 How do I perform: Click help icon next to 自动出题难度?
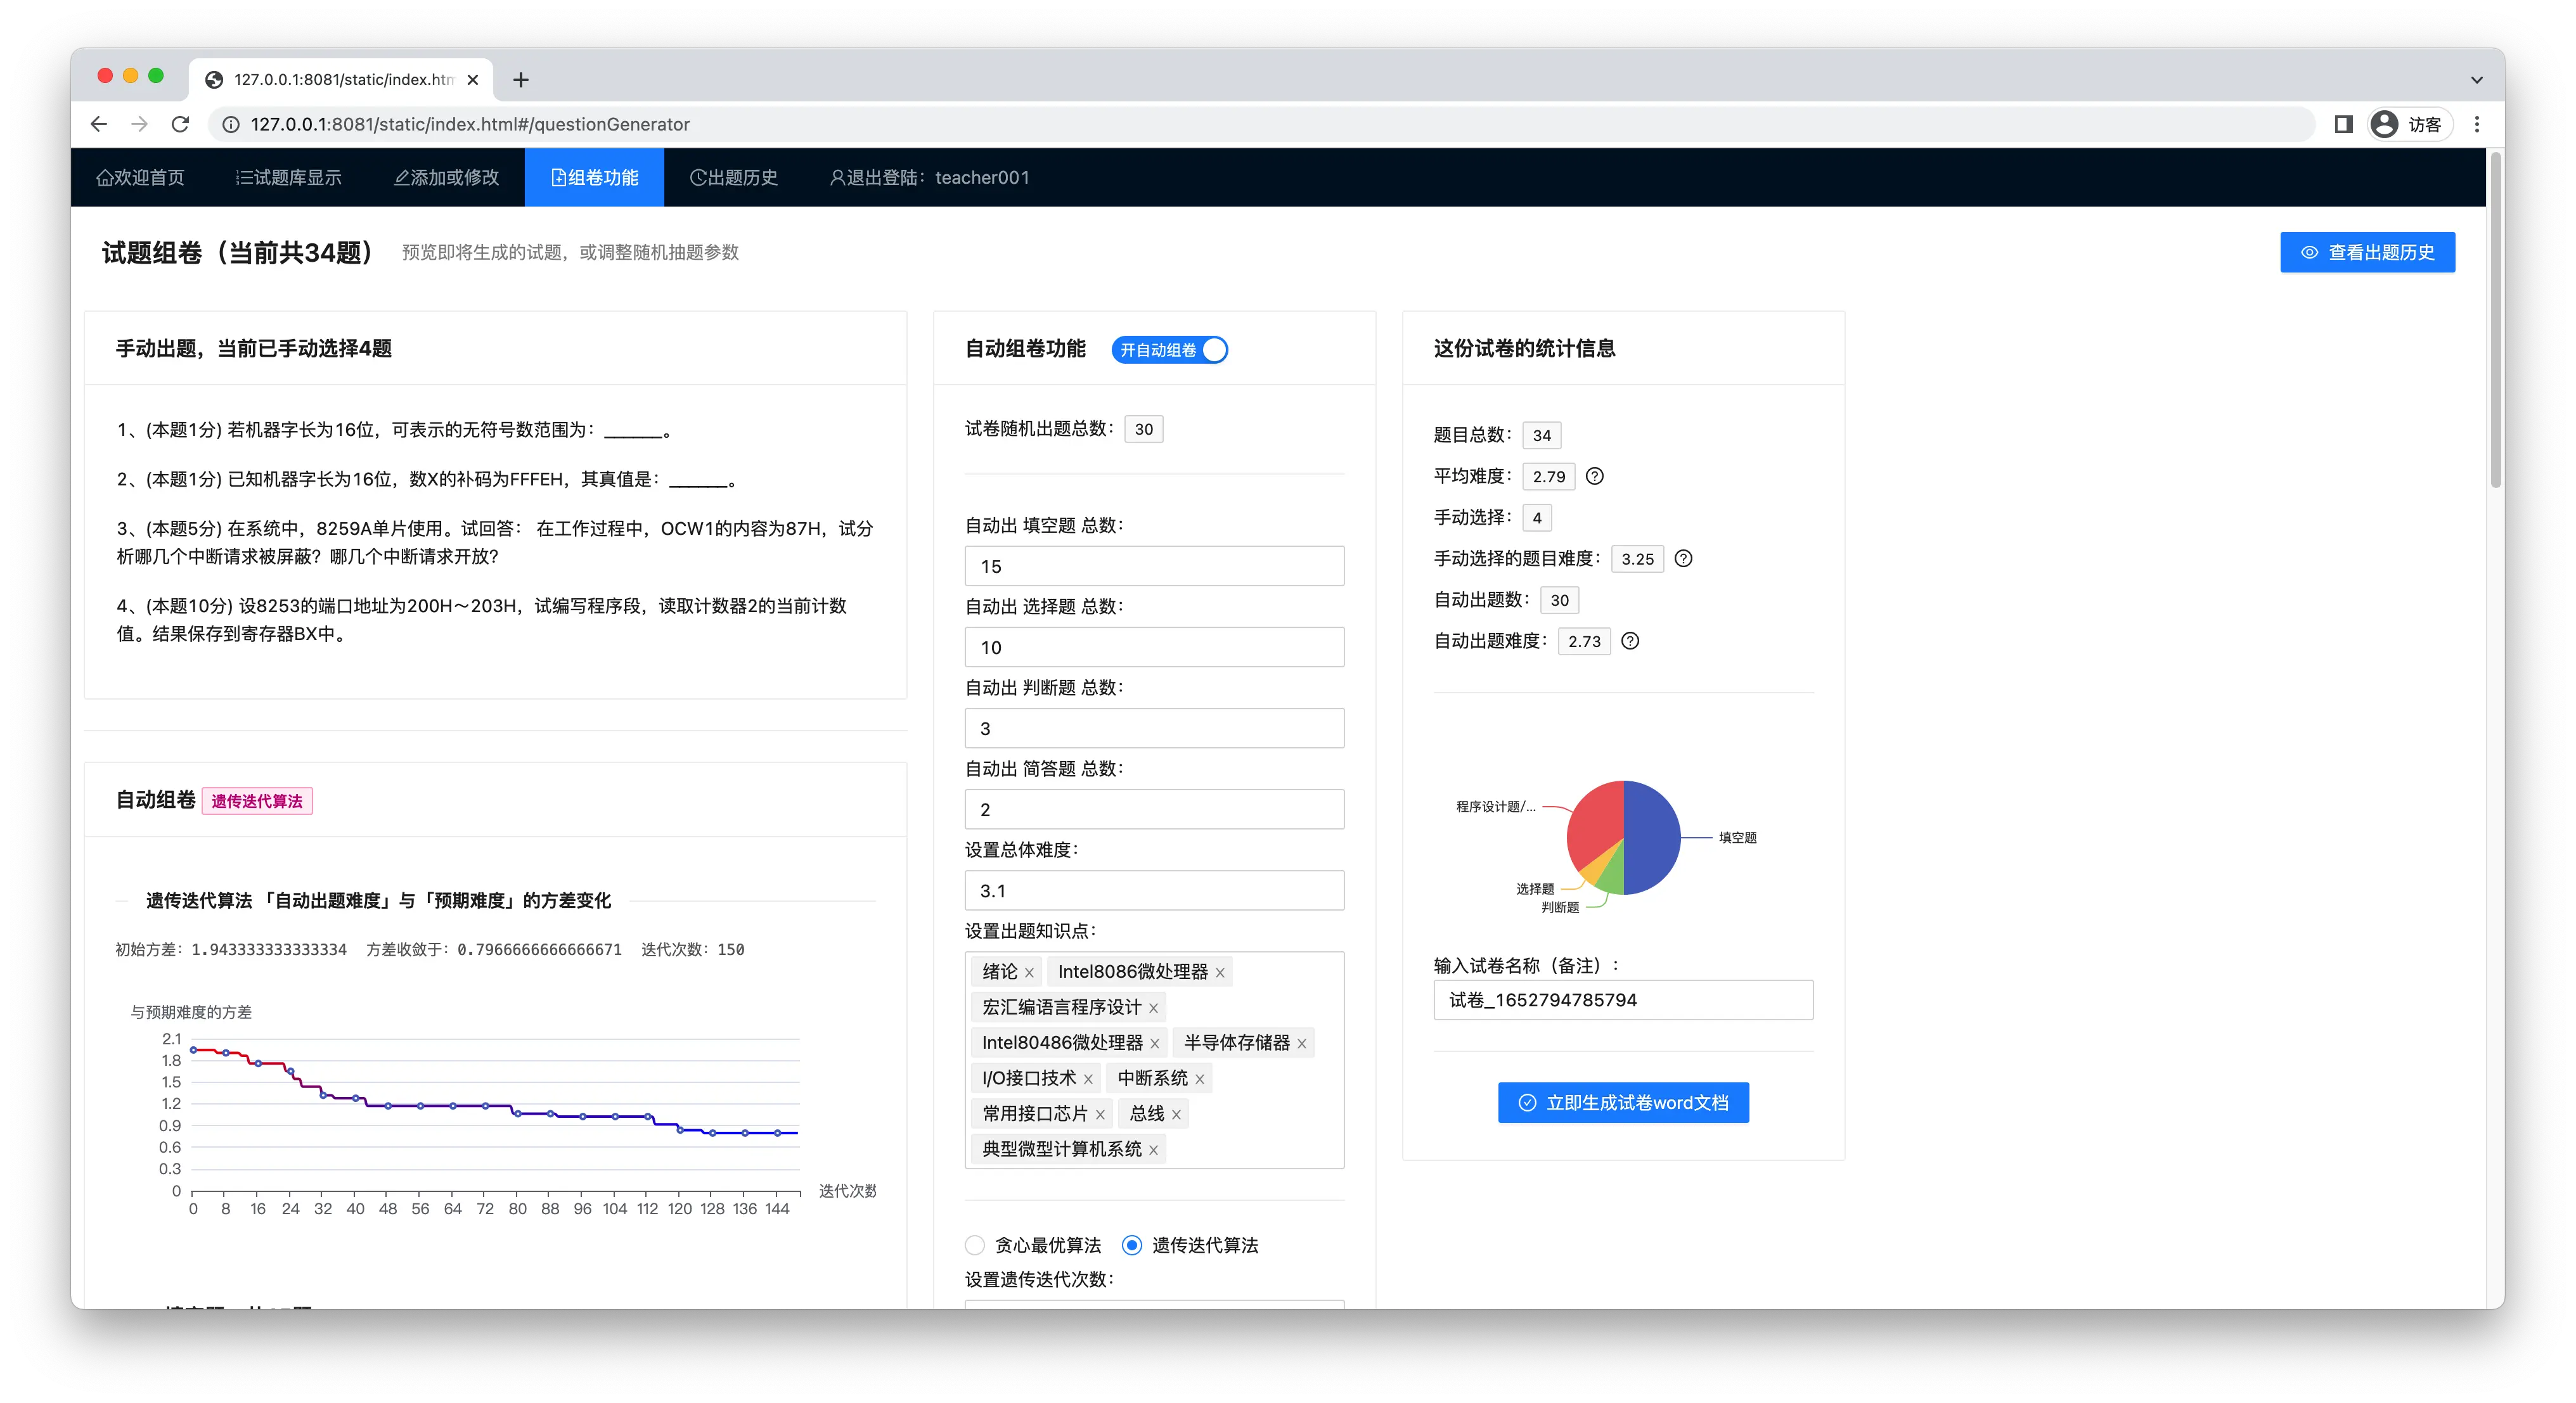1630,641
